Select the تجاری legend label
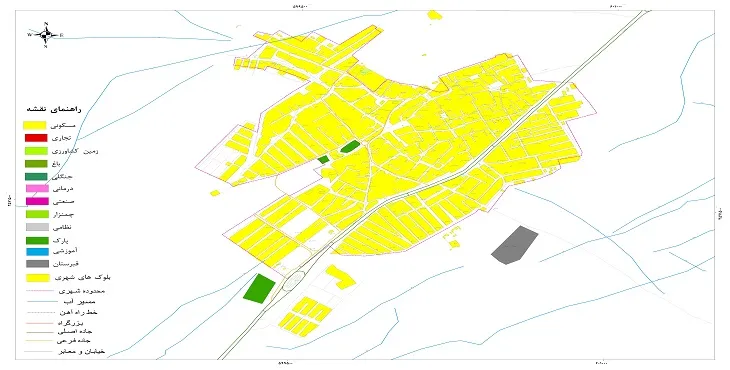This screenshot has width=730, height=370. coord(62,138)
